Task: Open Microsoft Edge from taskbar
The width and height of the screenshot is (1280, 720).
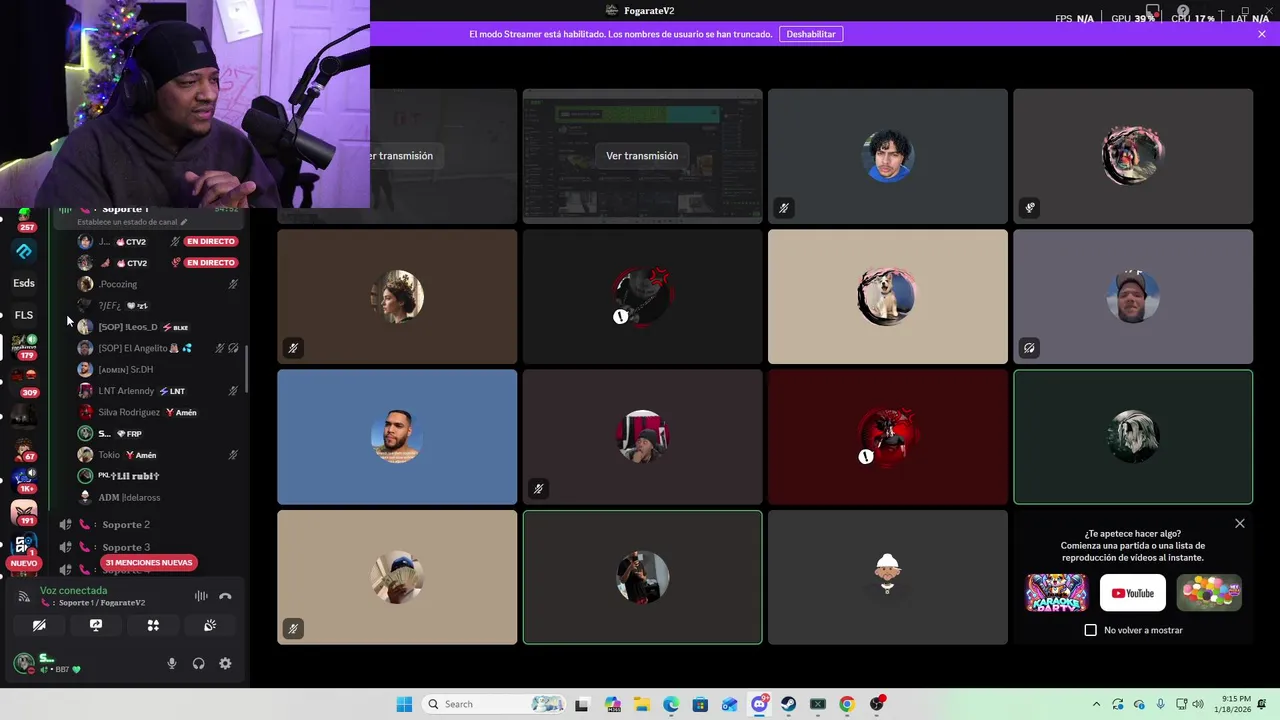Action: coord(671,704)
